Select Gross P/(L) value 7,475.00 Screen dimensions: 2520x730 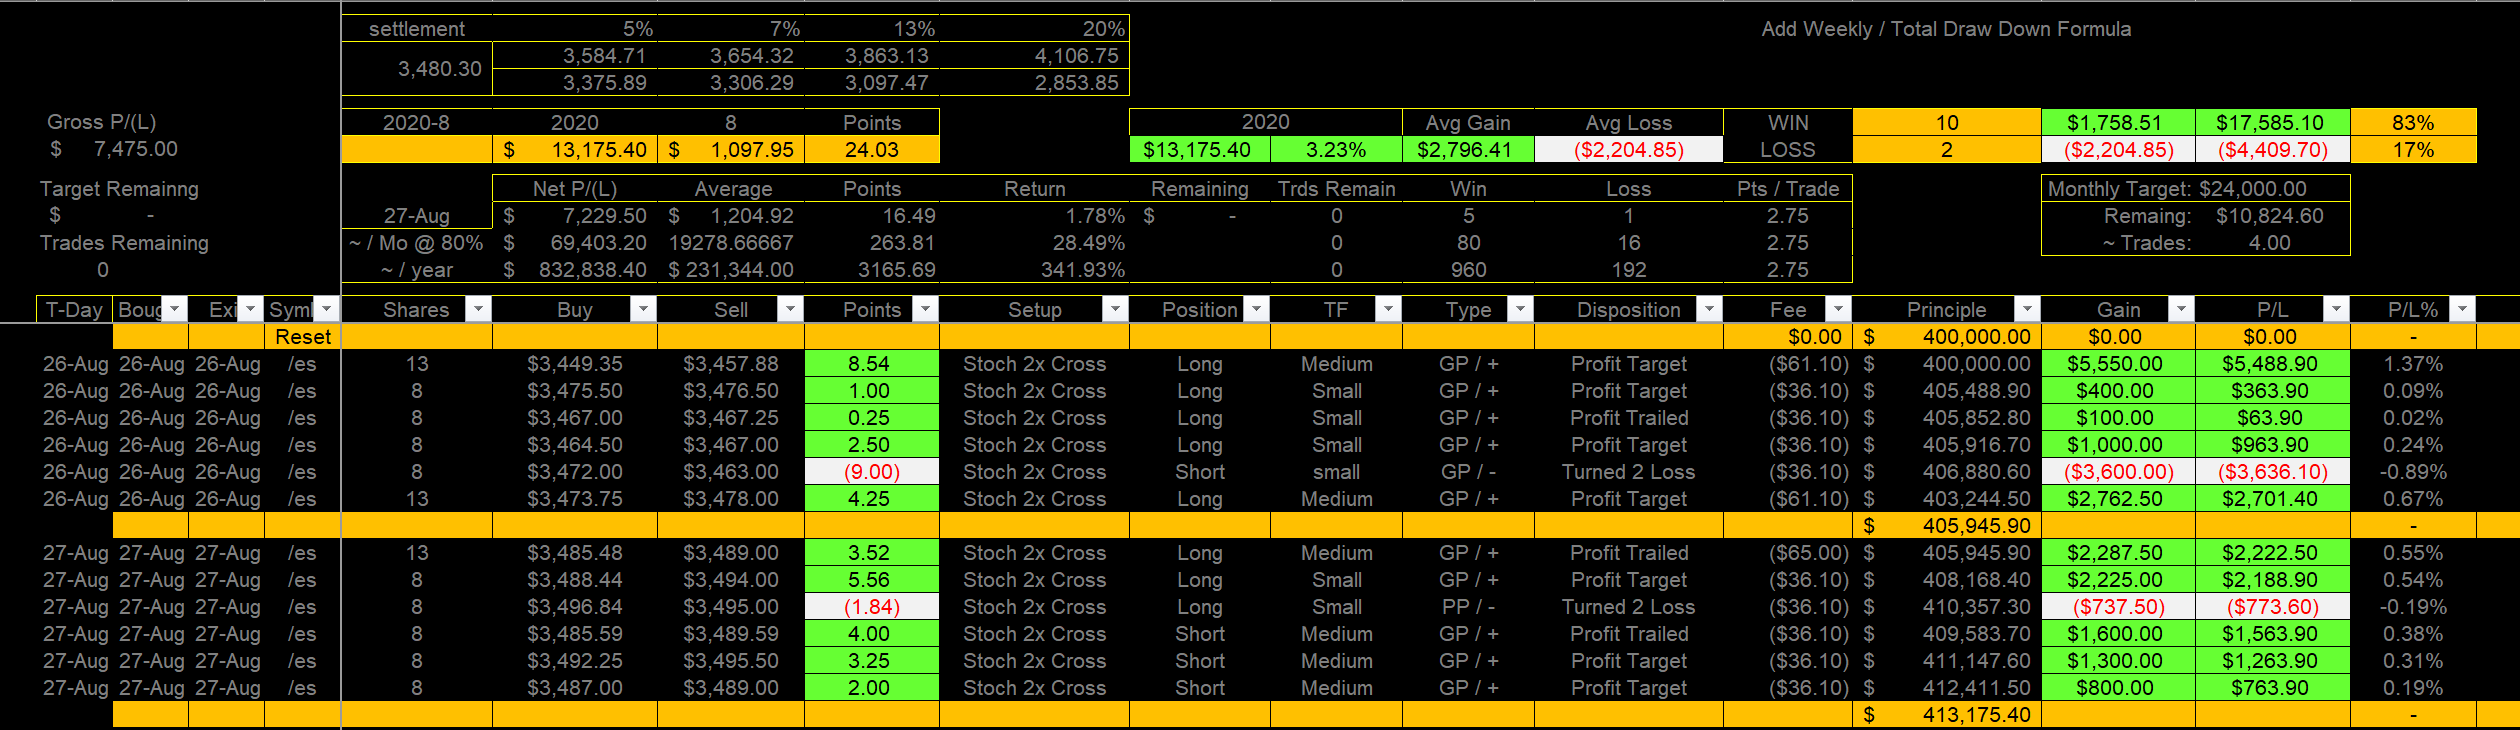pyautogui.click(x=113, y=149)
